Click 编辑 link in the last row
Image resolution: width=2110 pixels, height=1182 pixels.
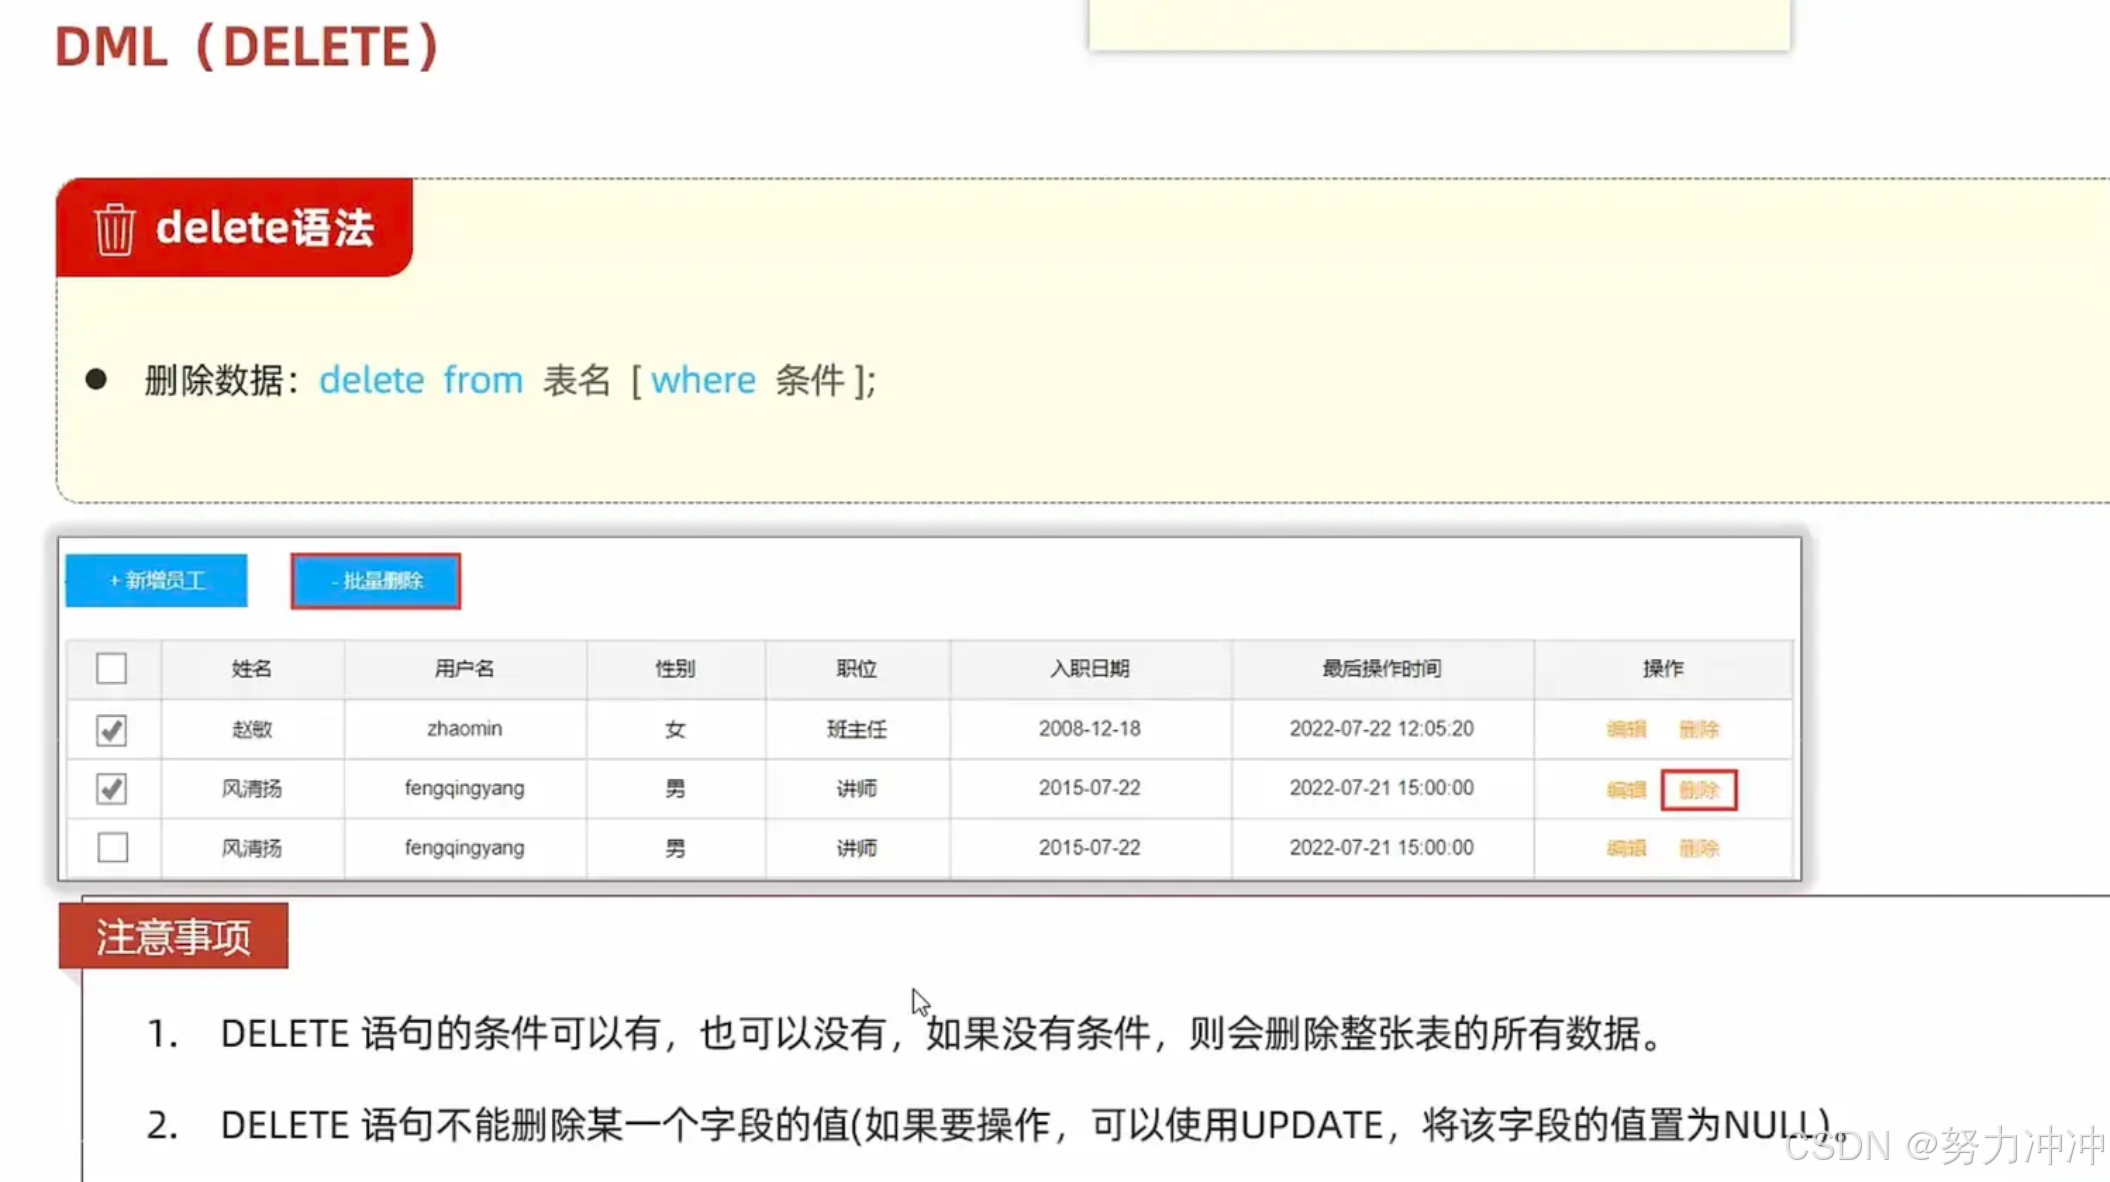[x=1625, y=848]
